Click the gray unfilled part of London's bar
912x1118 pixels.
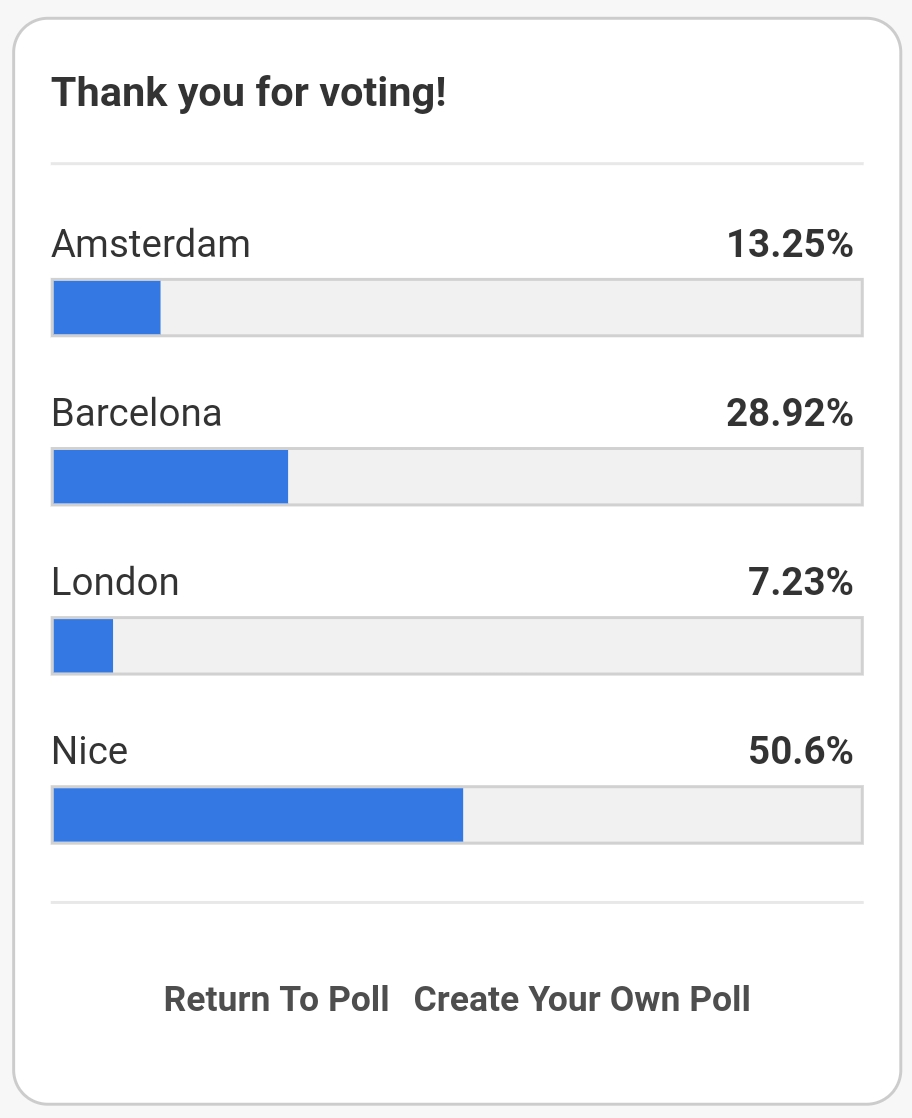[x=486, y=646]
